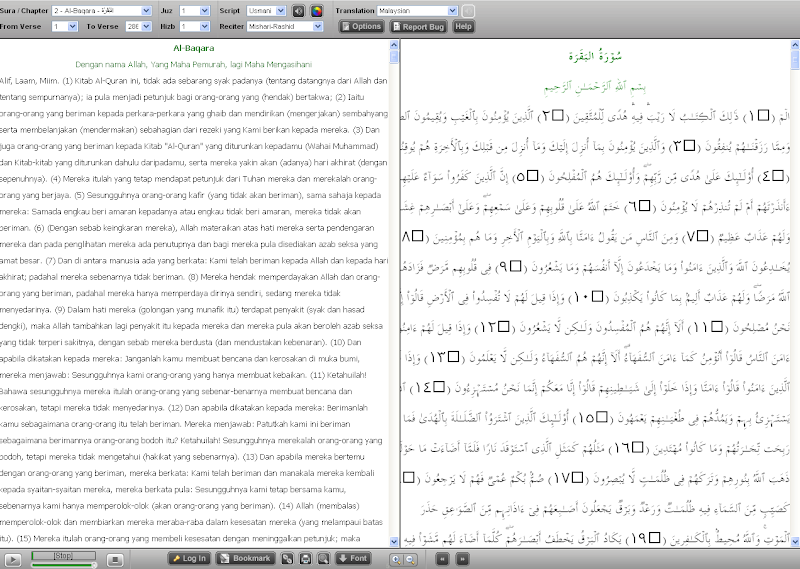Click the Arabic Bismillah line
Screen dimensions: 800x569
595,87
